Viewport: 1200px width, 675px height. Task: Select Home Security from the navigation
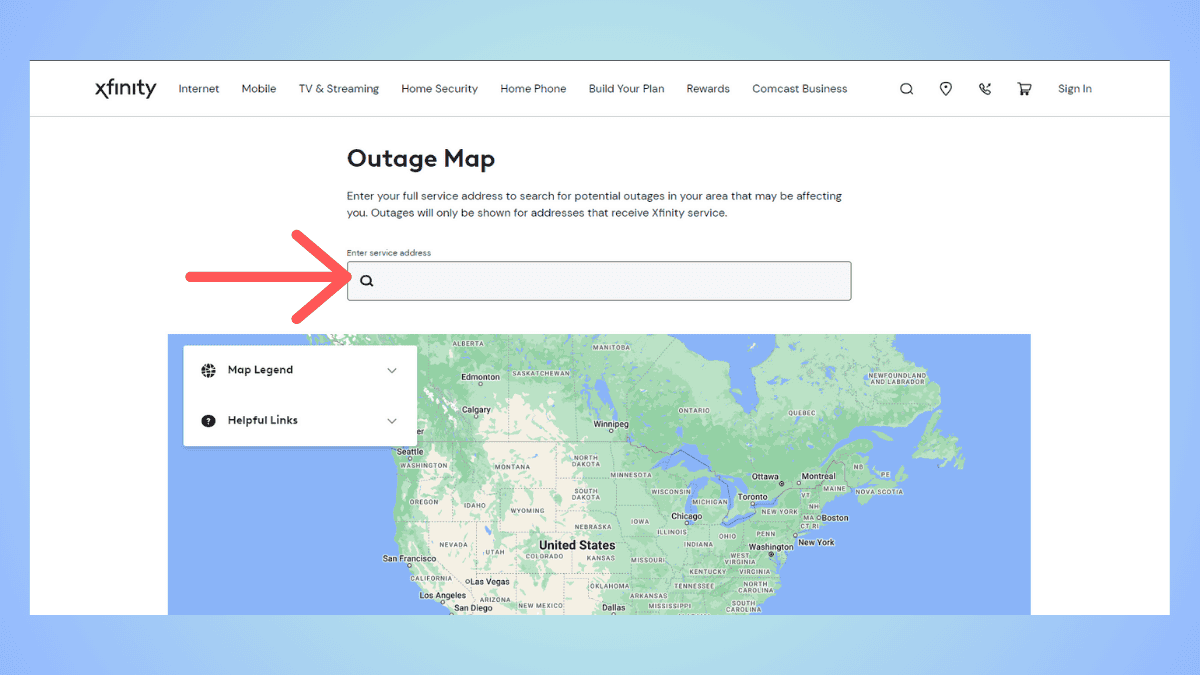tap(439, 88)
